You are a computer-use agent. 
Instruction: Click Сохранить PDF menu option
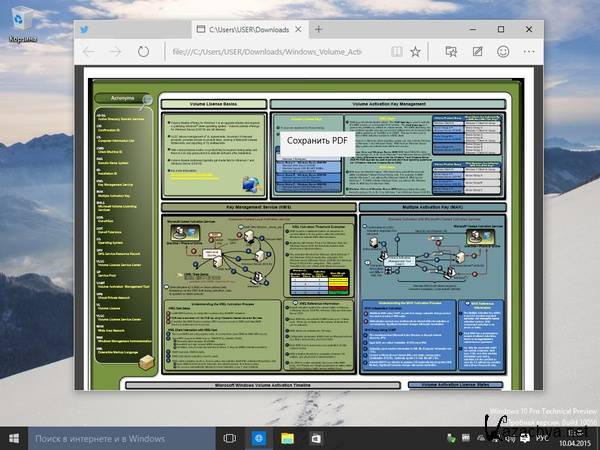coord(316,140)
